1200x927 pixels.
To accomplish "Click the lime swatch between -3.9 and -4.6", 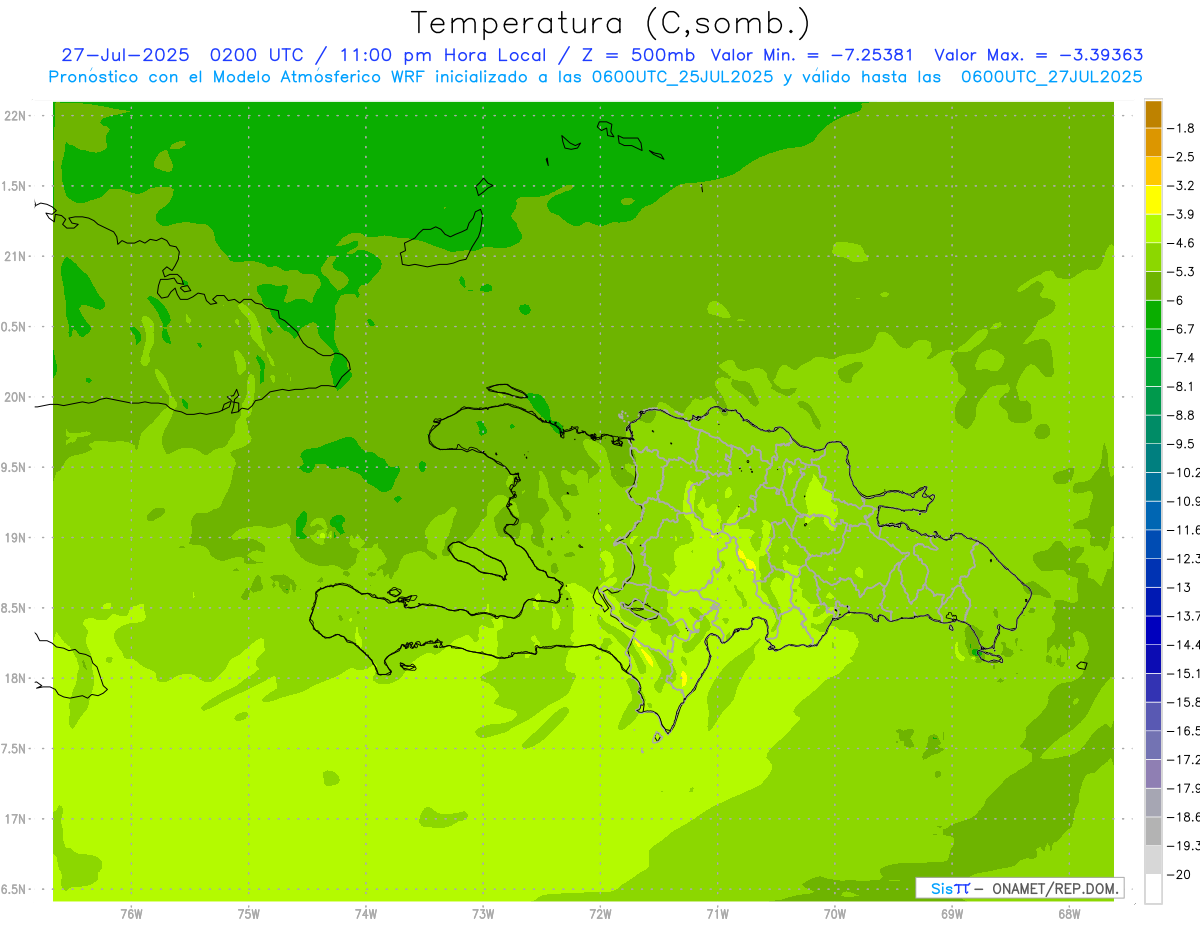I will (1153, 228).
